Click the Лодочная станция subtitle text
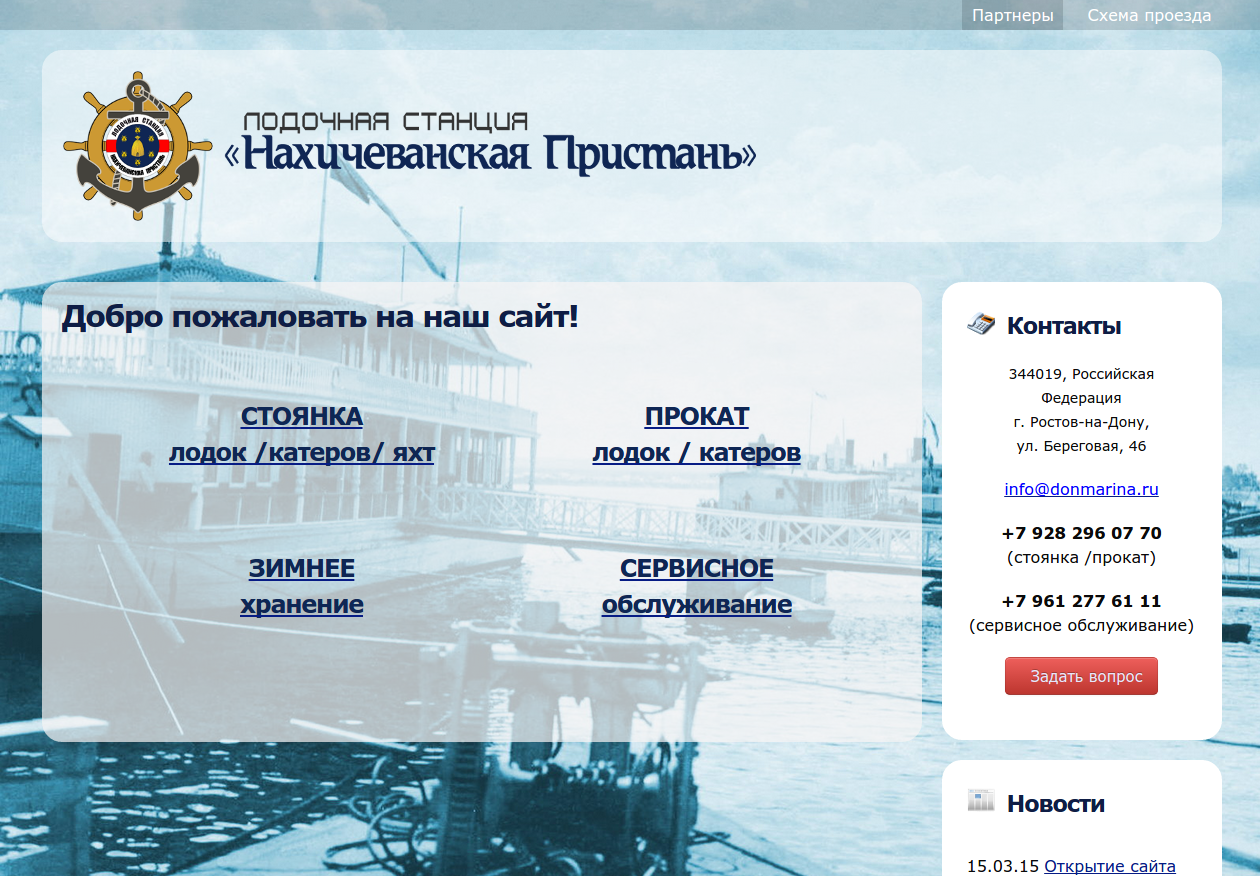1260x876 pixels. 386,122
